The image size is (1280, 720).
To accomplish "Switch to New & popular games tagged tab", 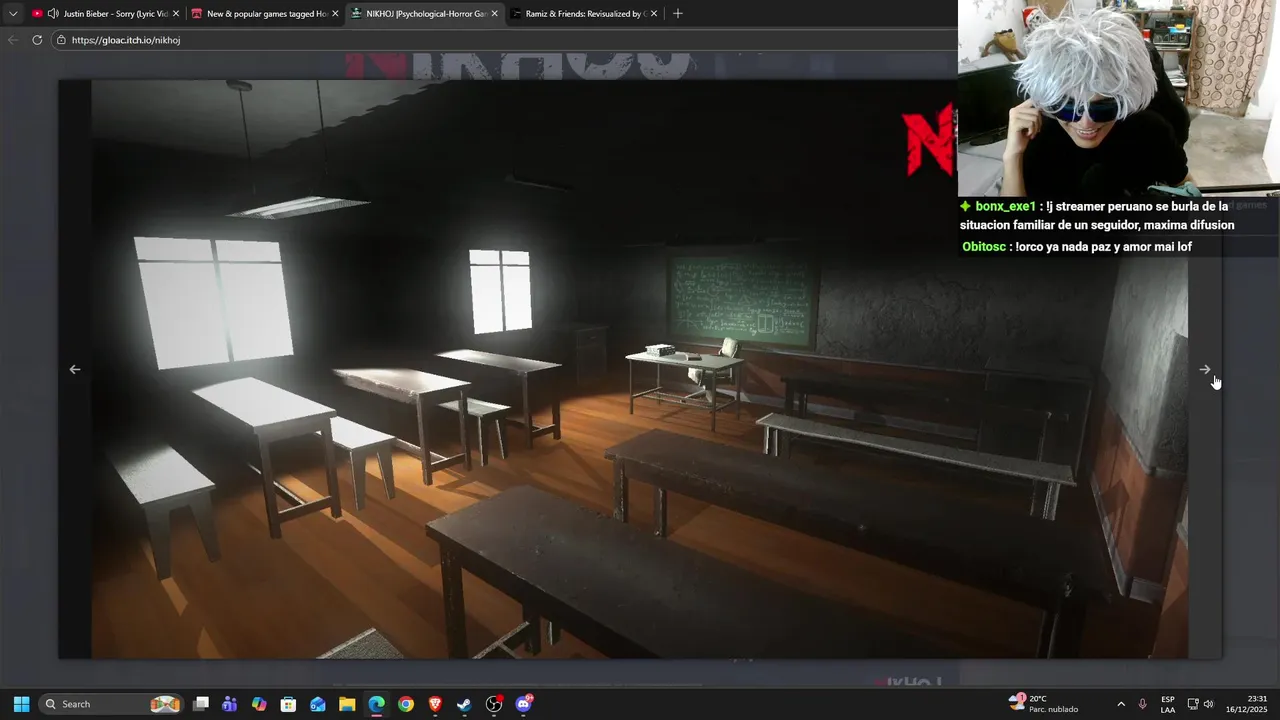I will [265, 14].
